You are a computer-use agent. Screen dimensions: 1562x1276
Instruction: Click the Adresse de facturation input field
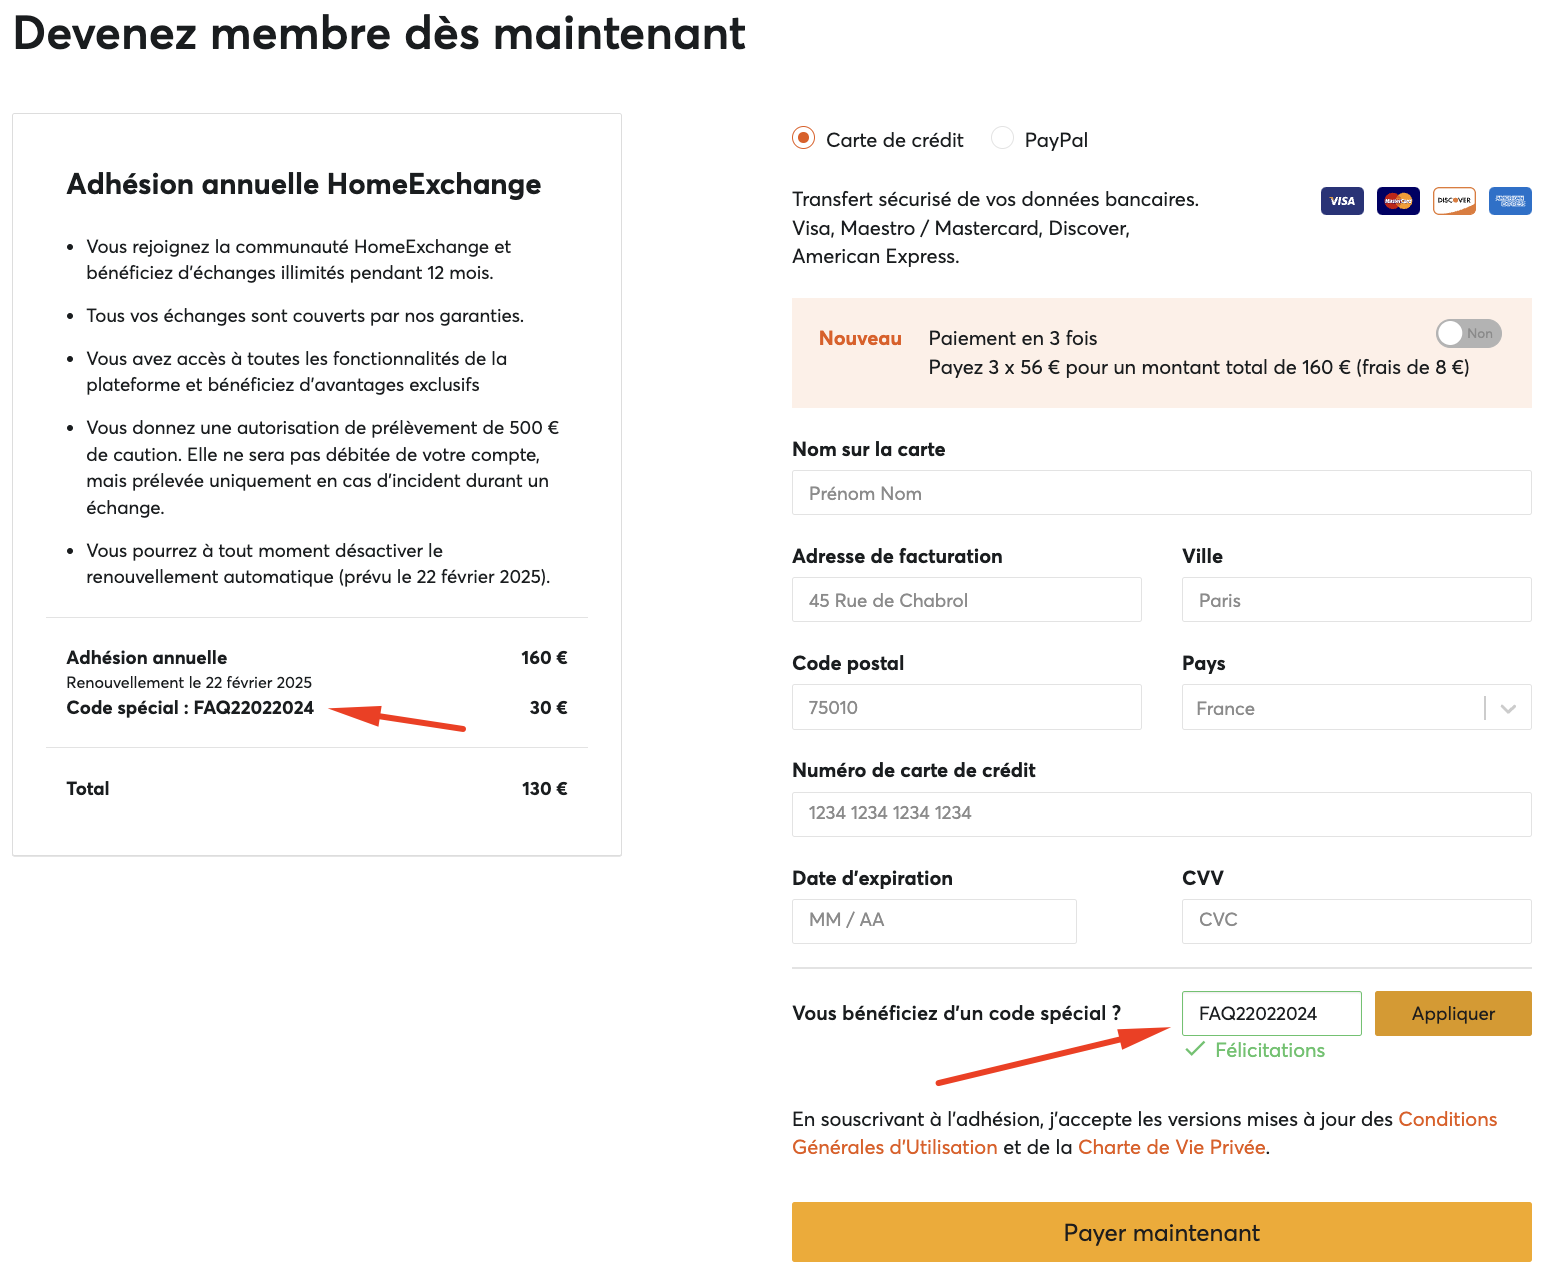coord(966,600)
